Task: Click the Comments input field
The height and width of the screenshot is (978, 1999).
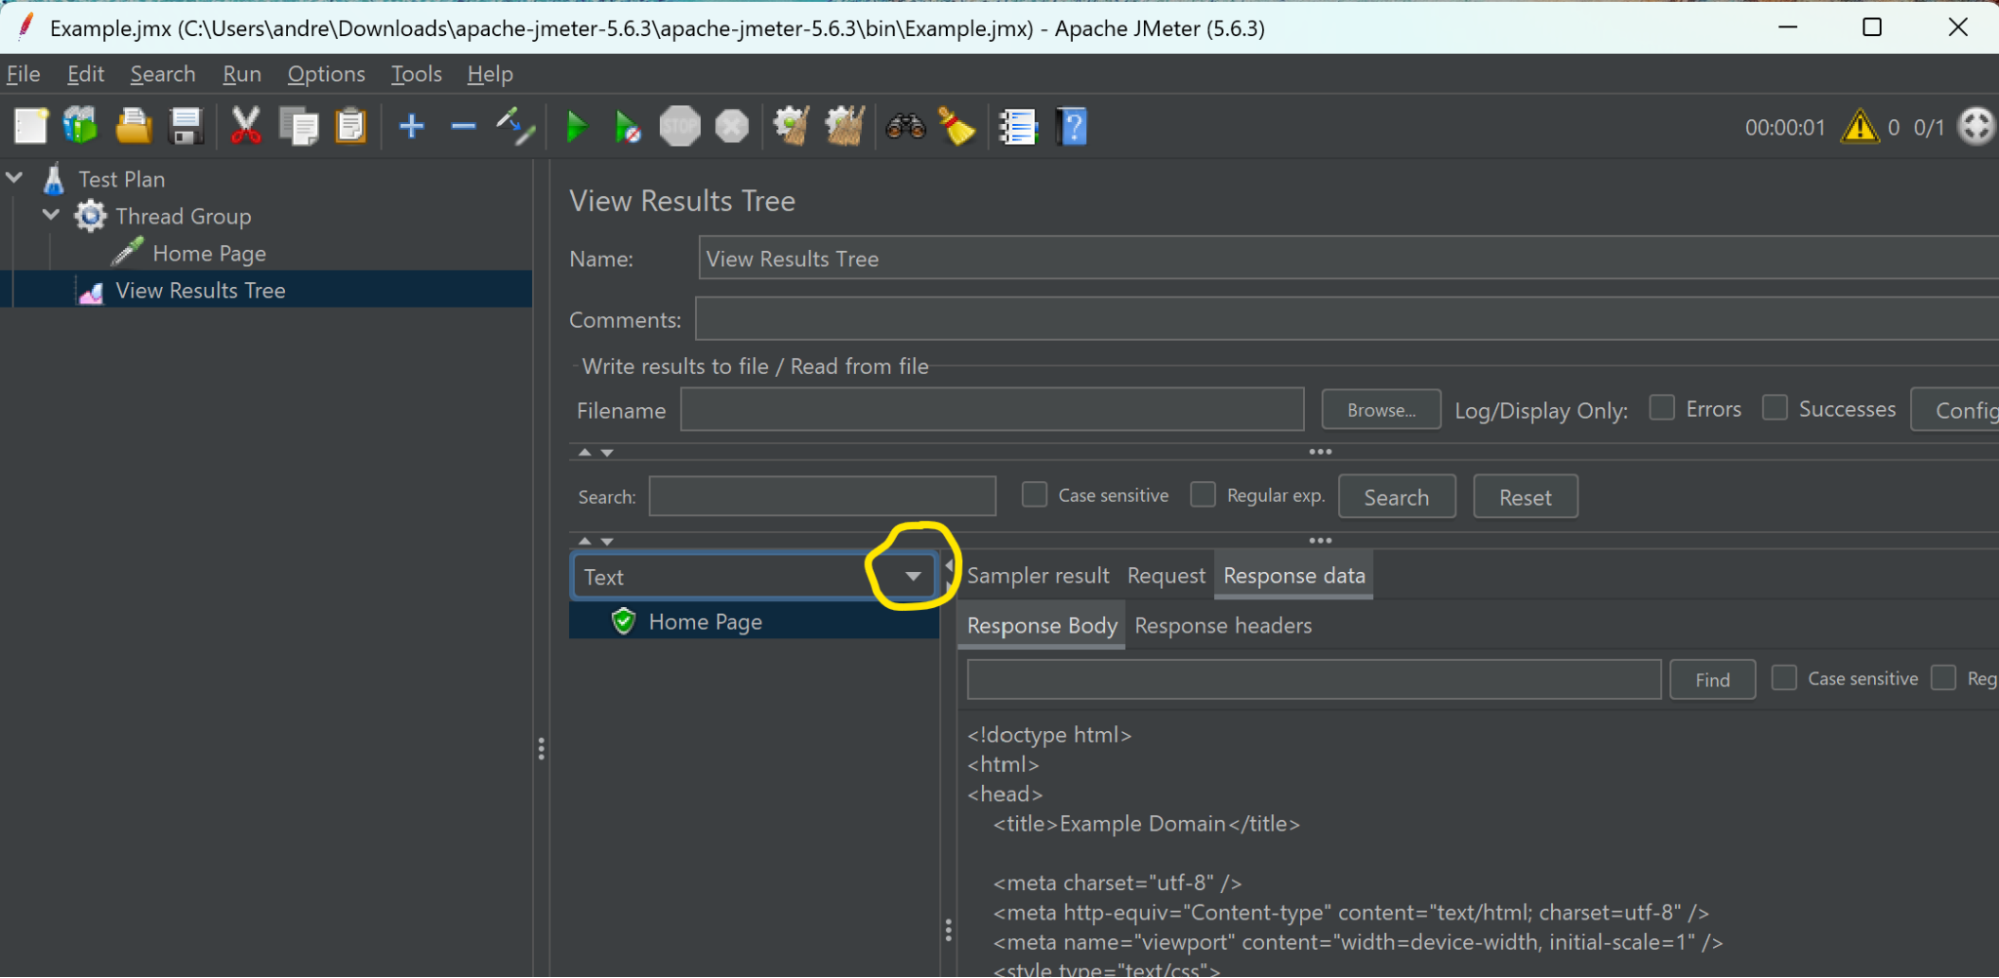Action: [x=1346, y=319]
